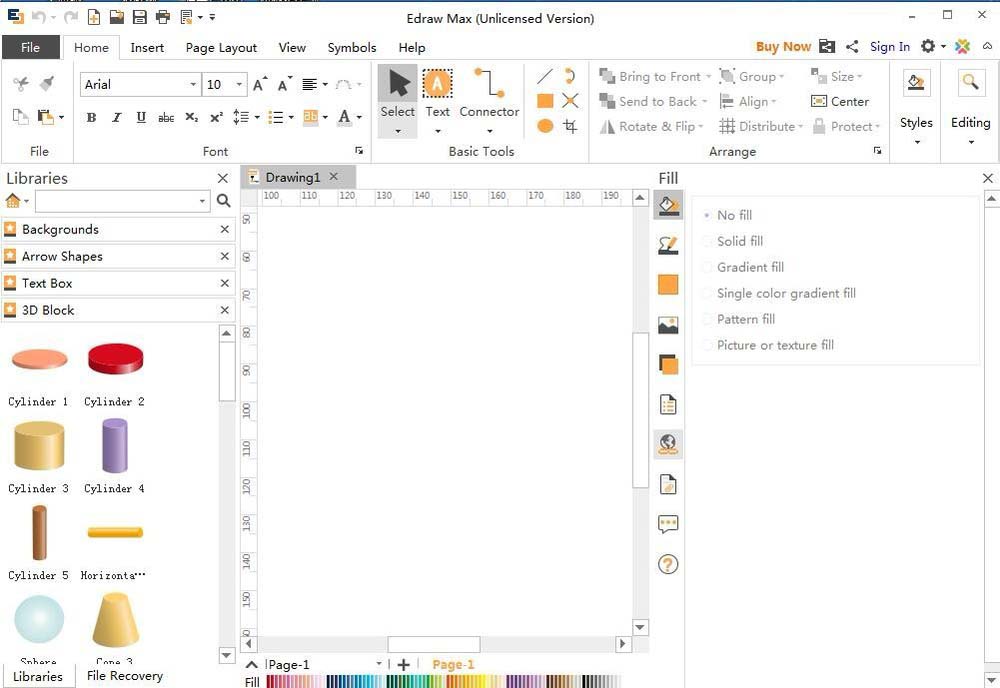
Task: Click the Buy Now link
Action: click(784, 46)
